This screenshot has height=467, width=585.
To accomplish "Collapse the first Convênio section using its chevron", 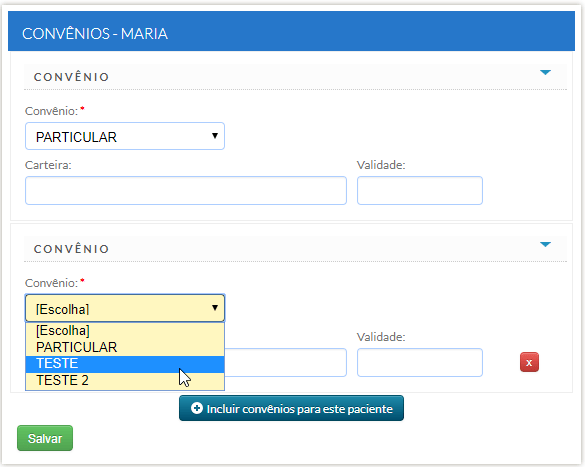I will [545, 72].
